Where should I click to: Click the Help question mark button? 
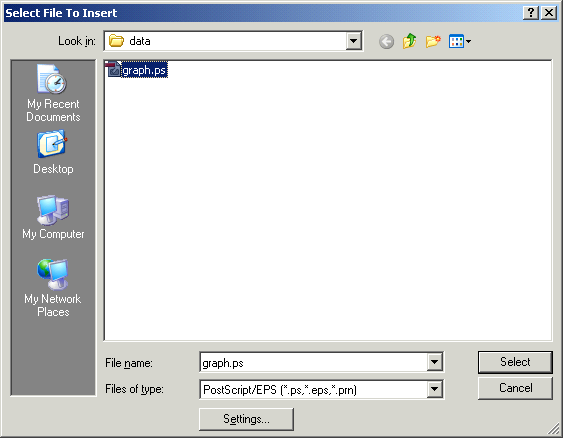pyautogui.click(x=531, y=13)
